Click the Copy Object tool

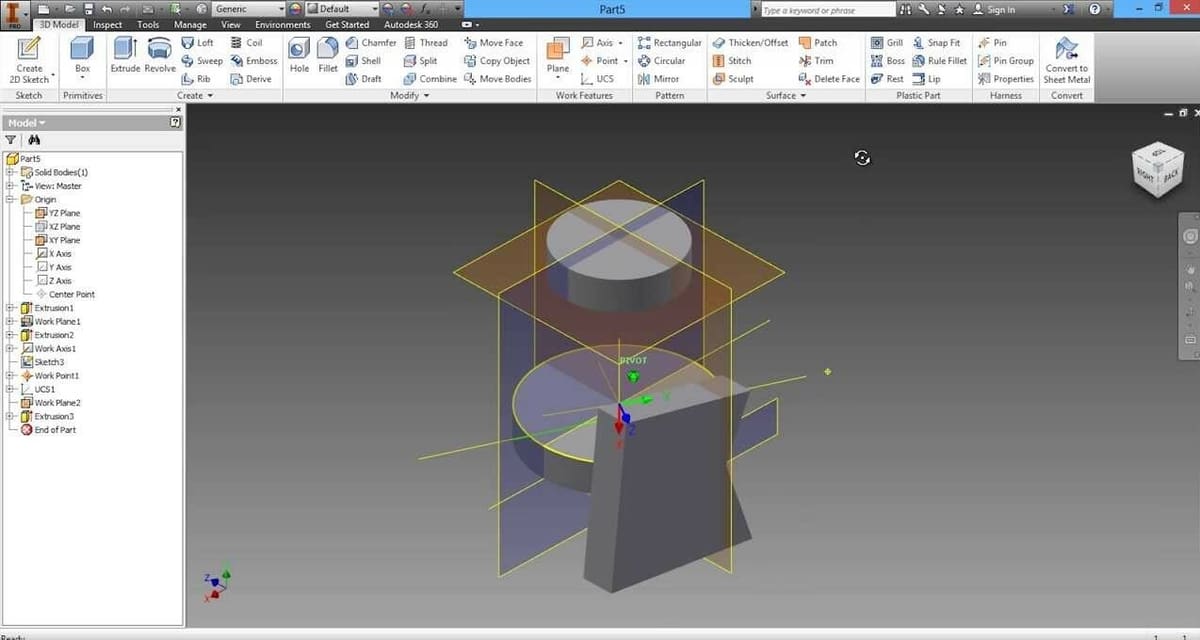click(497, 61)
